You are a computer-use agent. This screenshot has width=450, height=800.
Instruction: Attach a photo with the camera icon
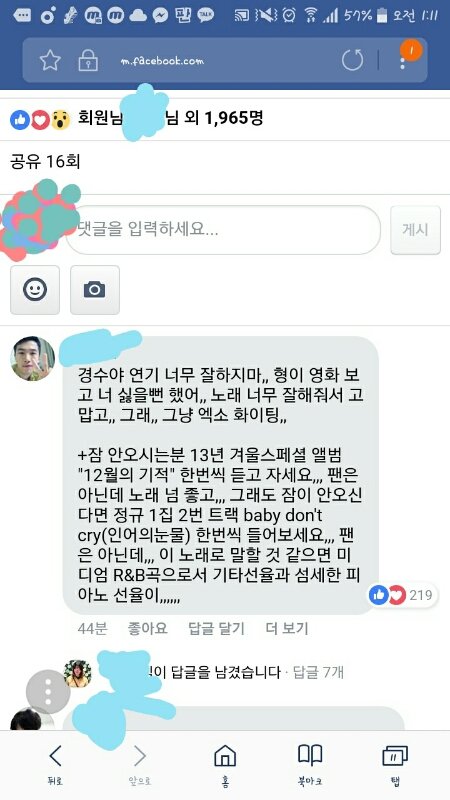coord(95,290)
